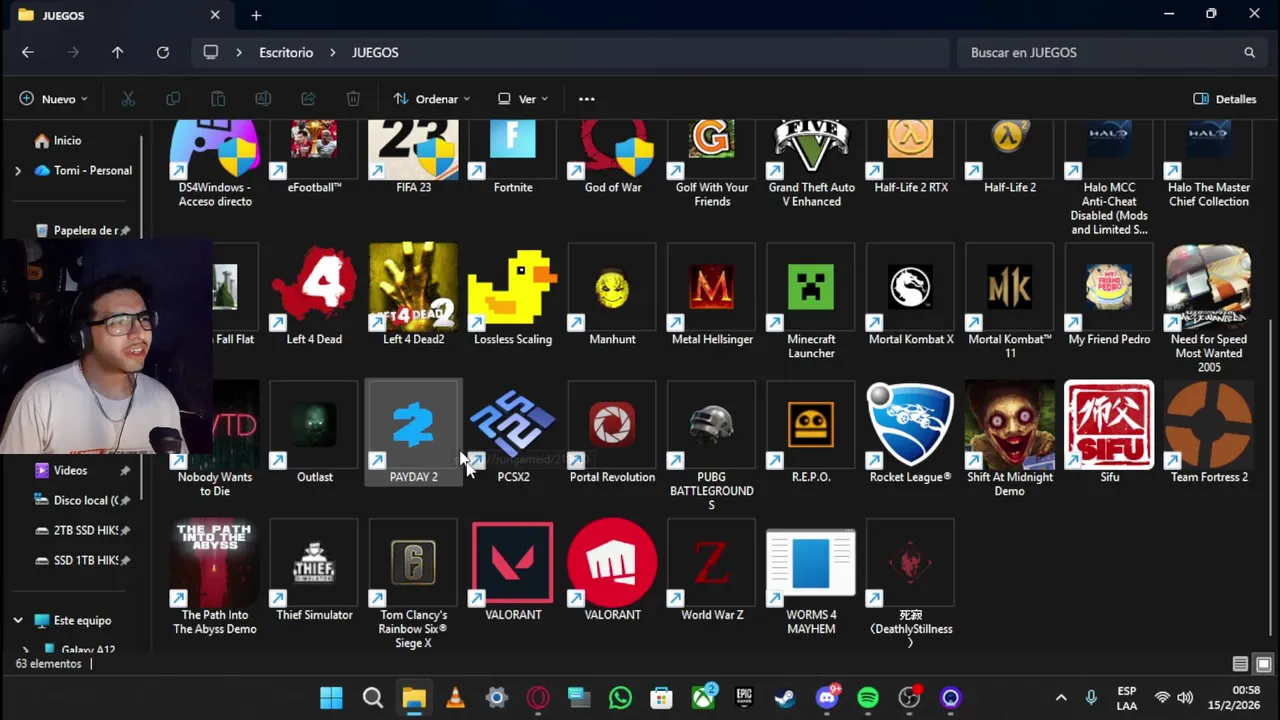Select Halo The Master Chief Collection icon
Viewport: 1280px width, 720px height.
[x=1208, y=150]
